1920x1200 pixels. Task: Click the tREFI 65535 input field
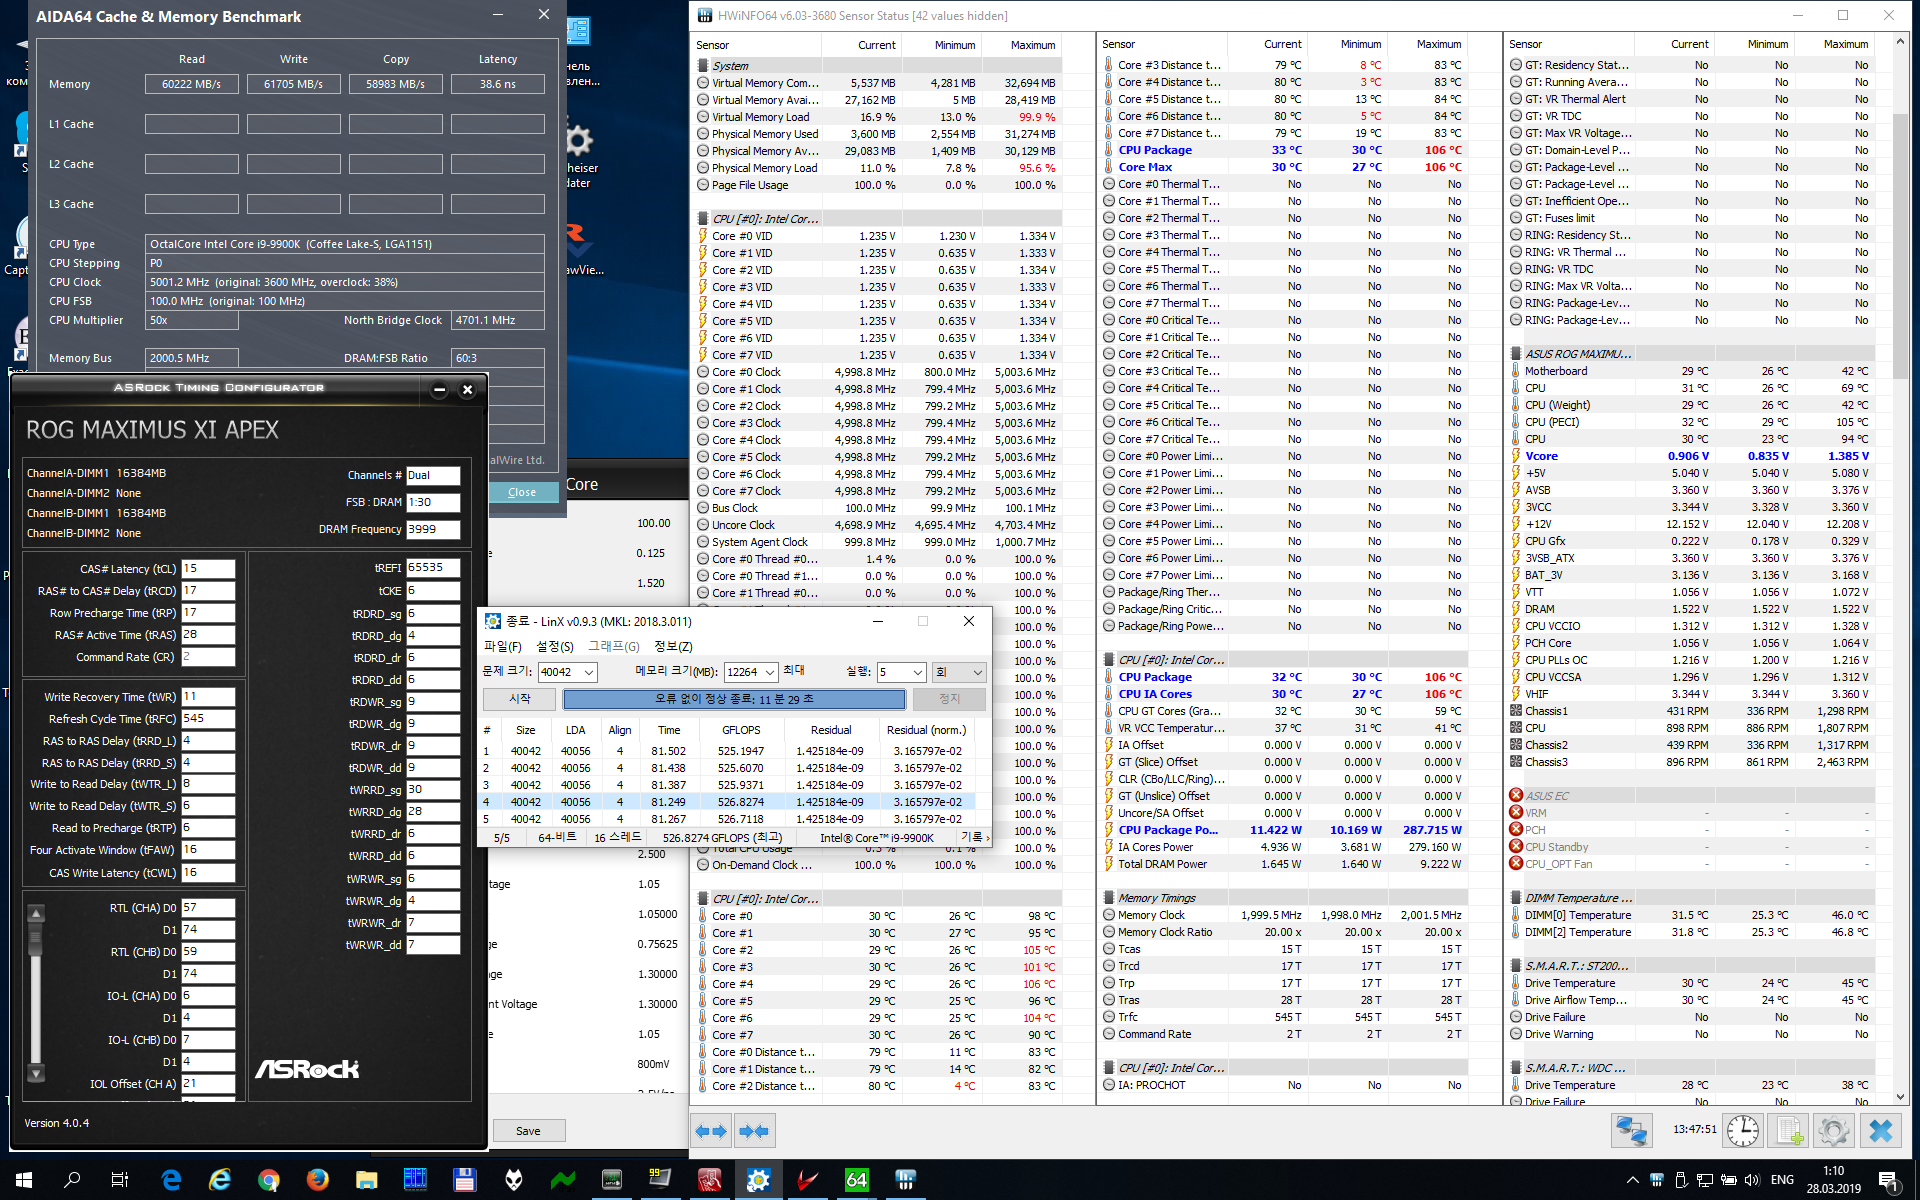click(432, 568)
